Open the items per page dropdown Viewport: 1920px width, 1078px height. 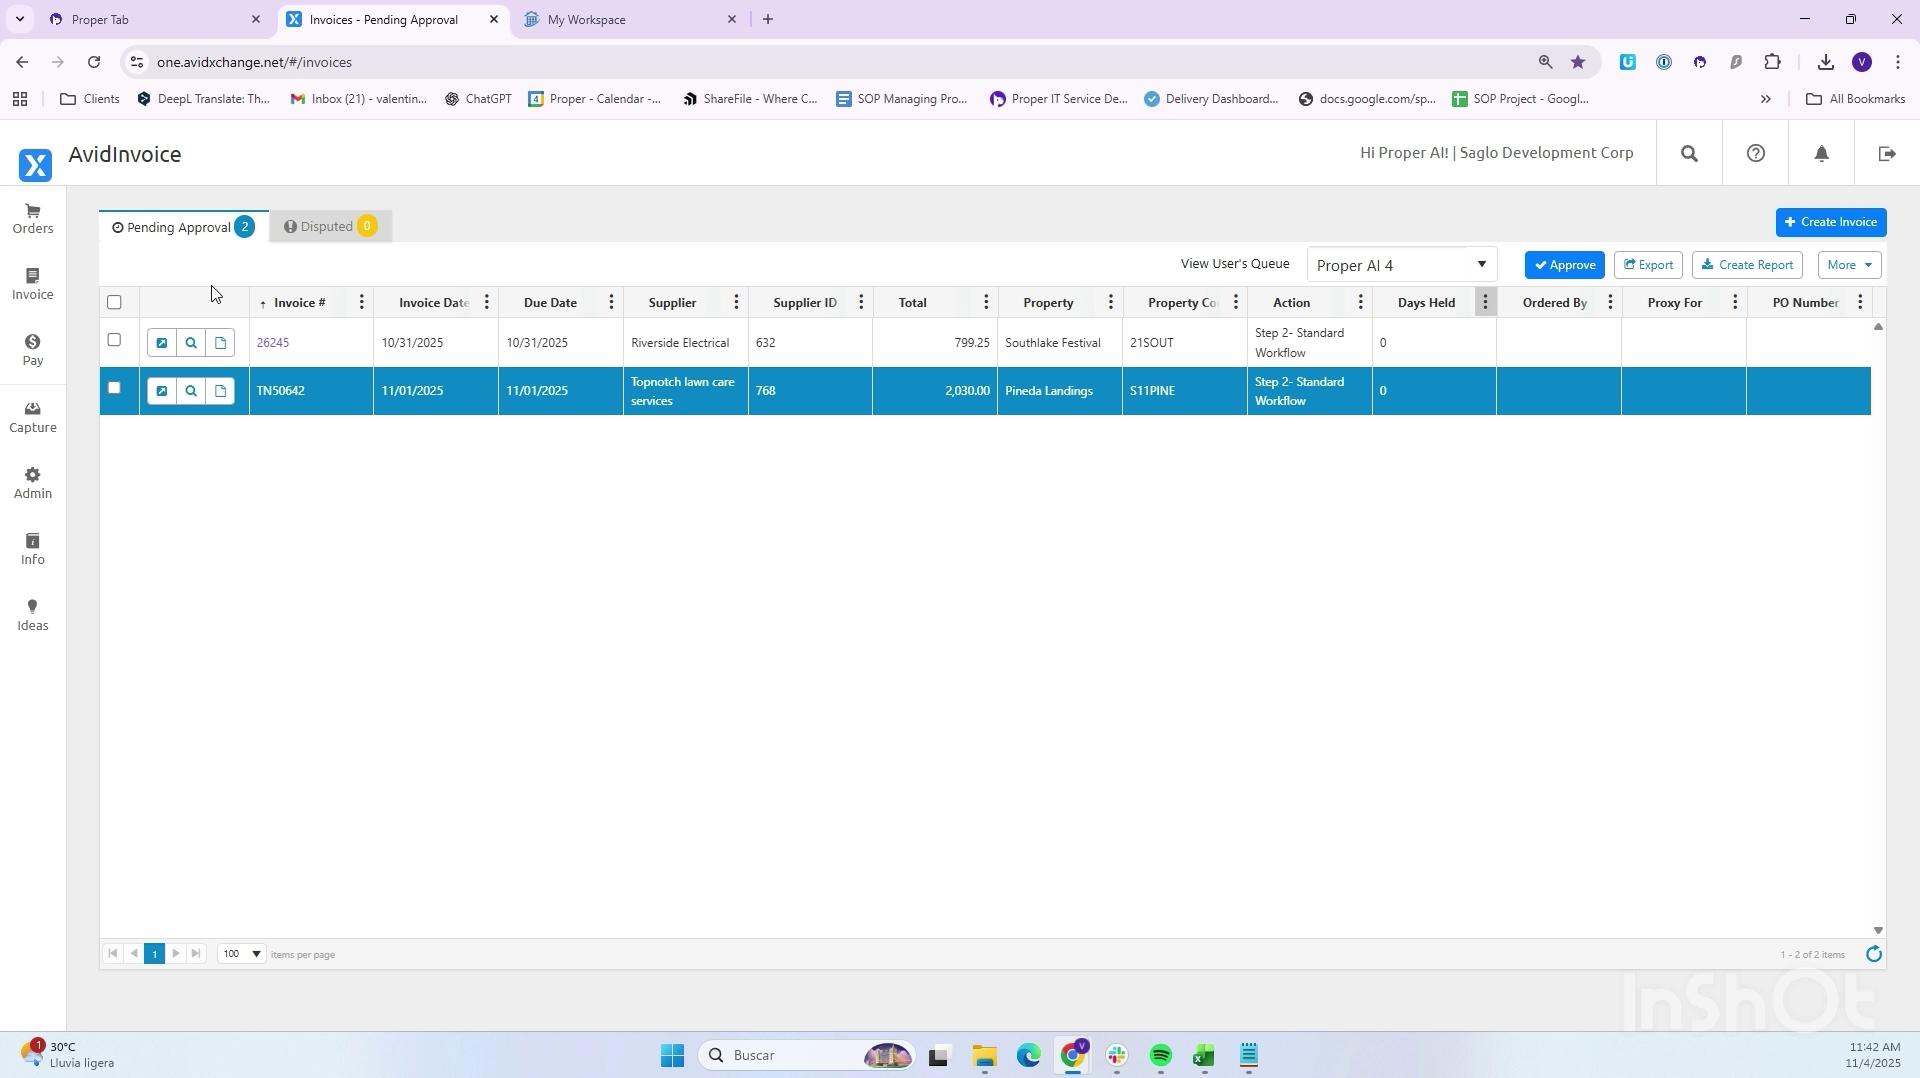point(241,954)
